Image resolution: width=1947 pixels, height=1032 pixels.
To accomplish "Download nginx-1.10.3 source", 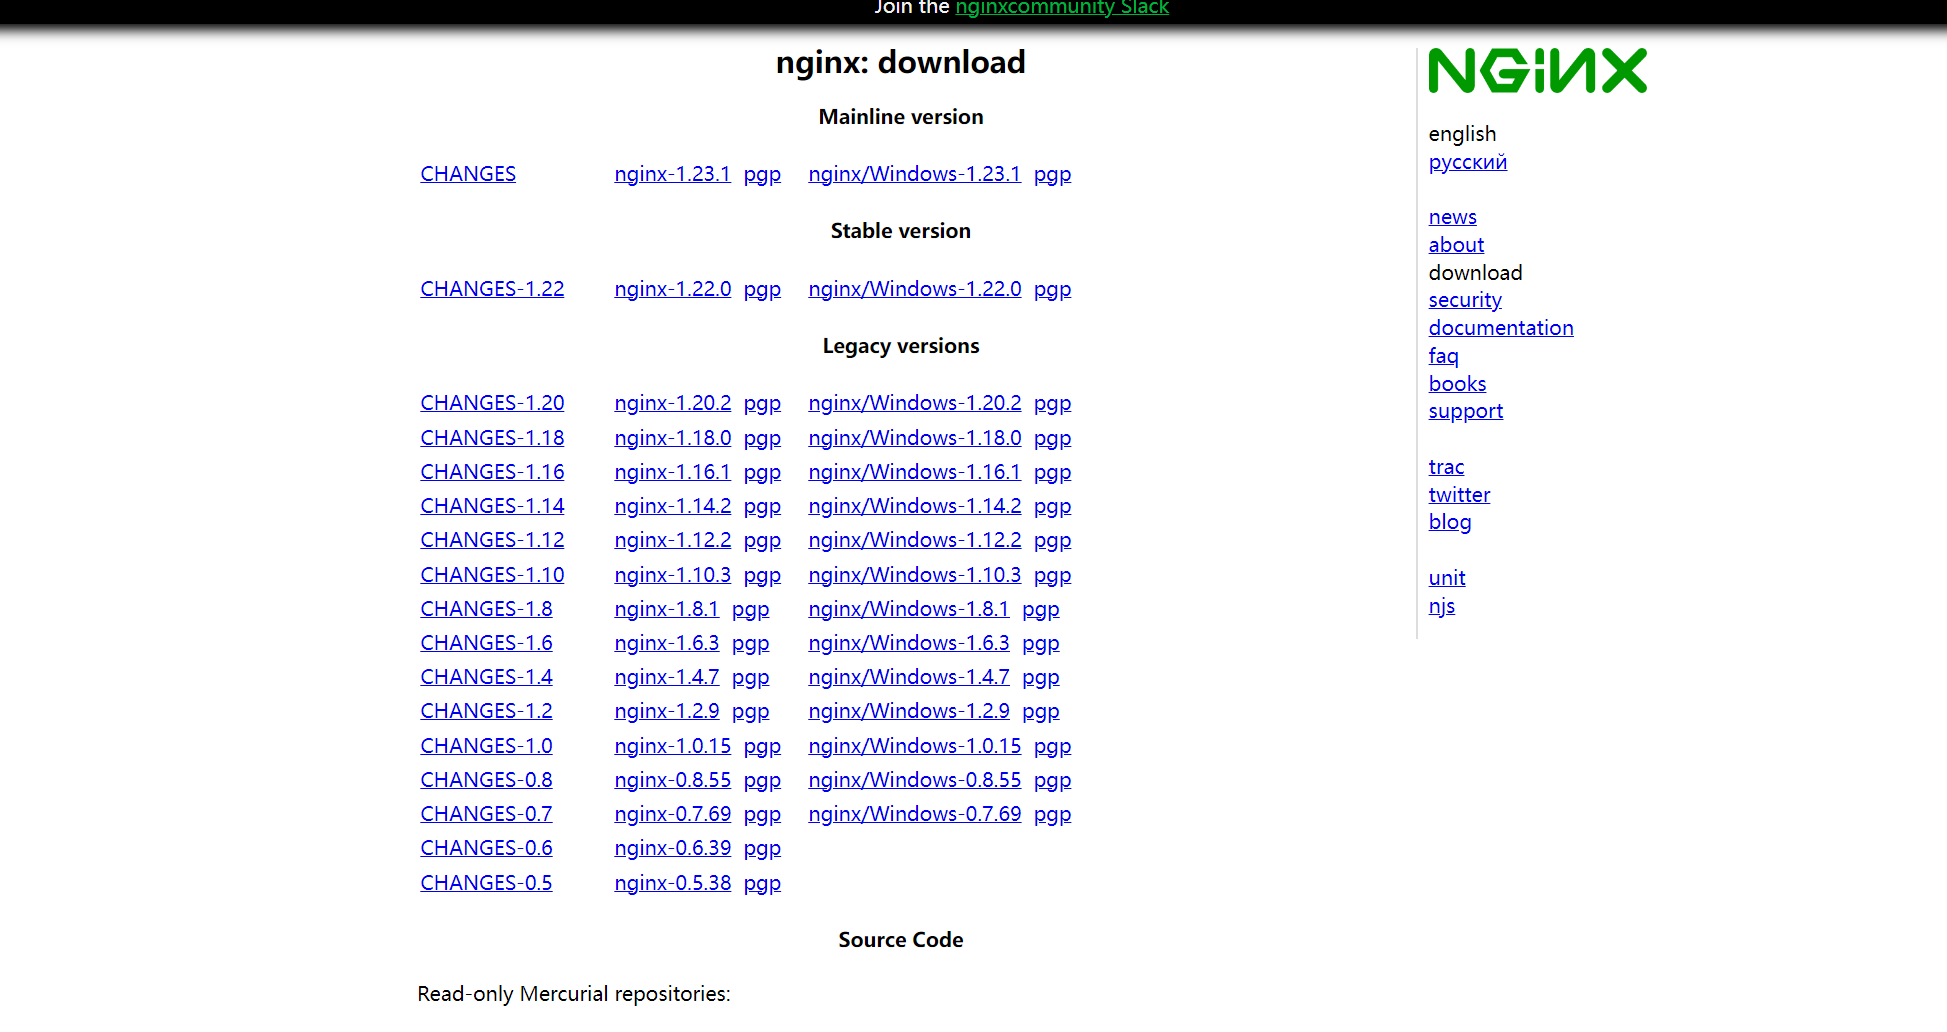I will point(672,575).
